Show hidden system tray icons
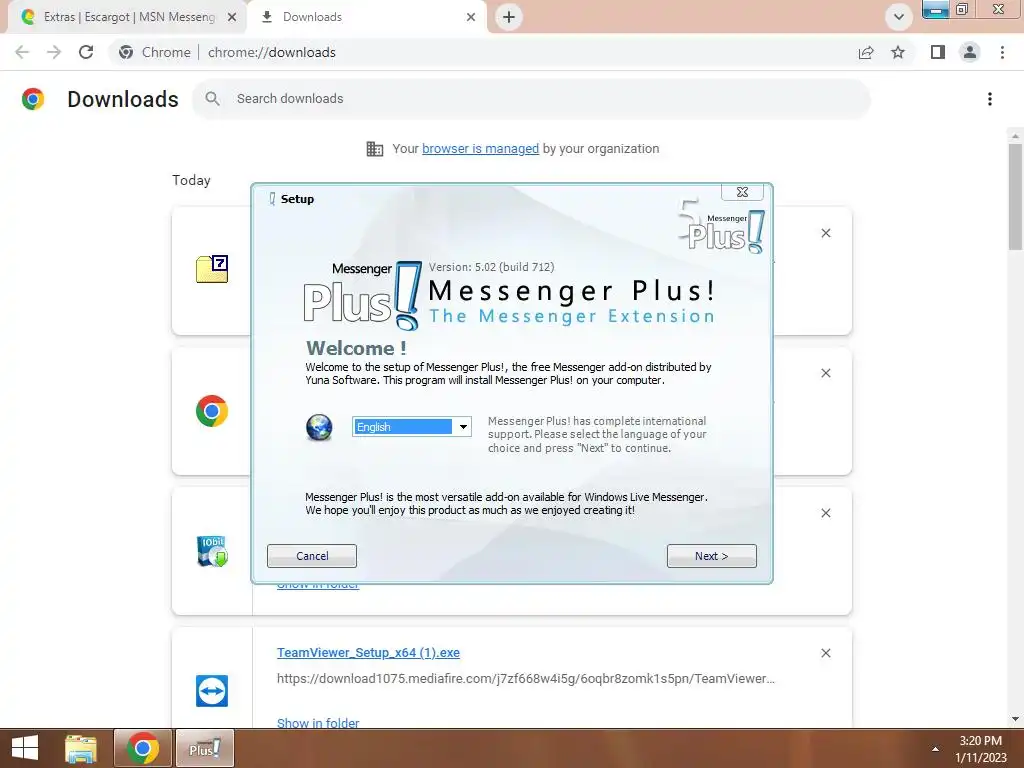This screenshot has height=768, width=1024. 935,749
